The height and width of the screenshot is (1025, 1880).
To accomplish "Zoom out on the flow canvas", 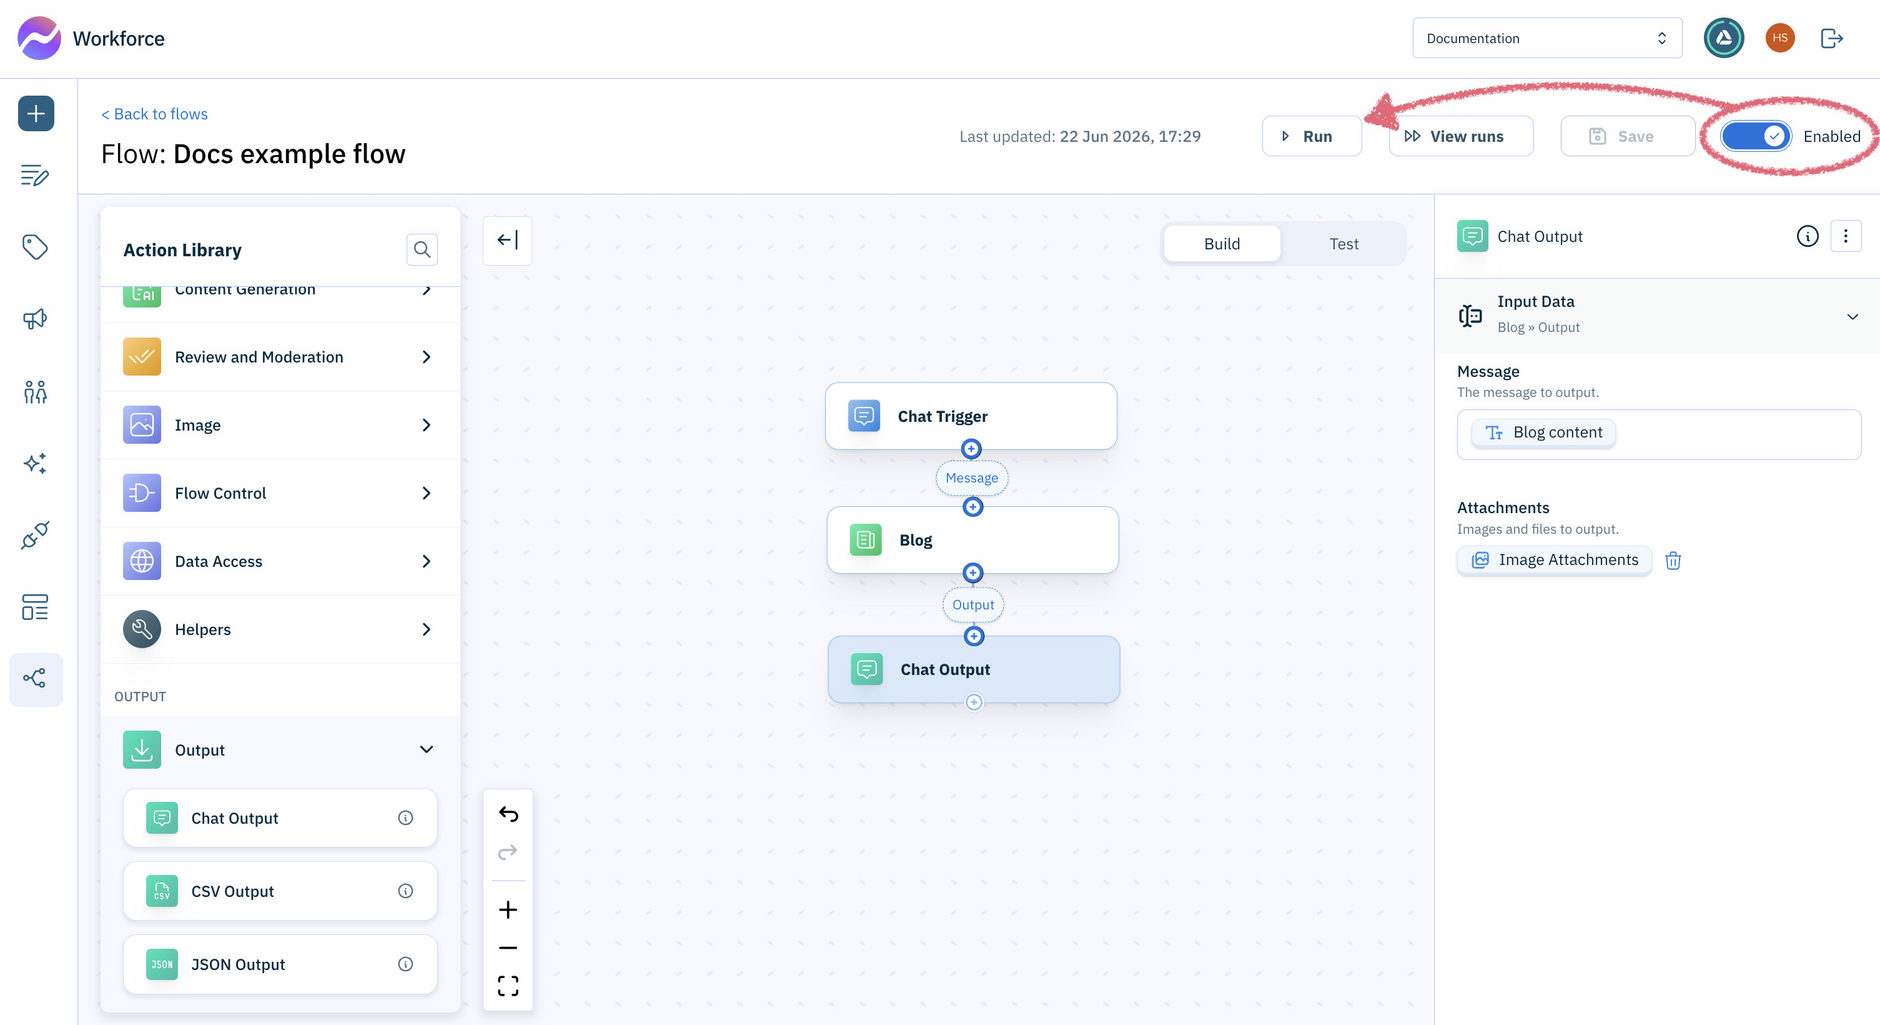I will [508, 947].
